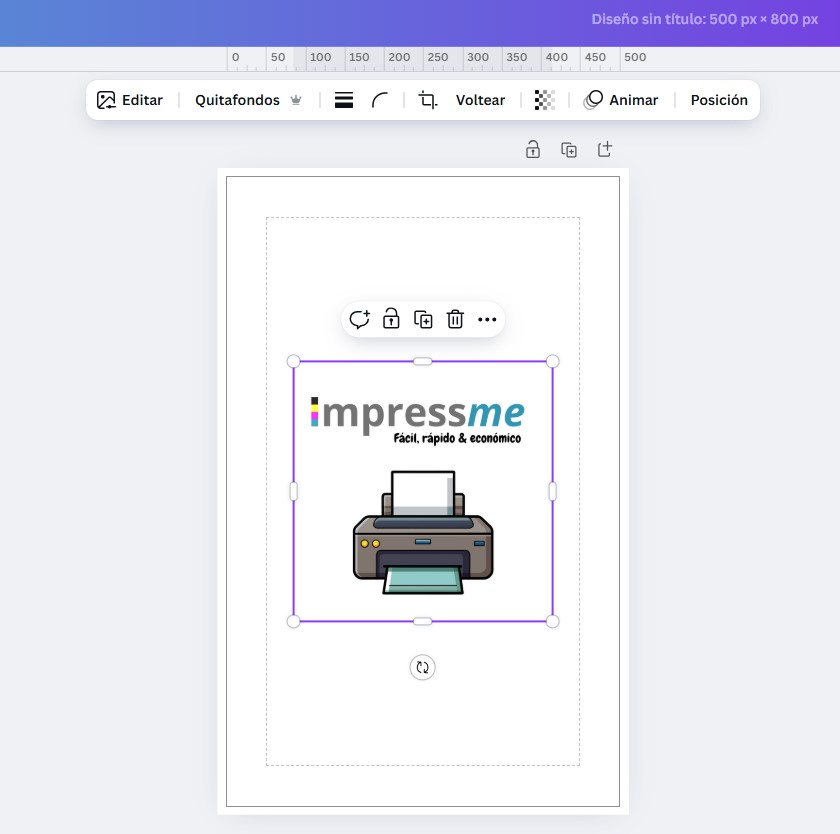840x834 pixels.
Task: Open the corner rounding control
Action: pyautogui.click(x=380, y=100)
